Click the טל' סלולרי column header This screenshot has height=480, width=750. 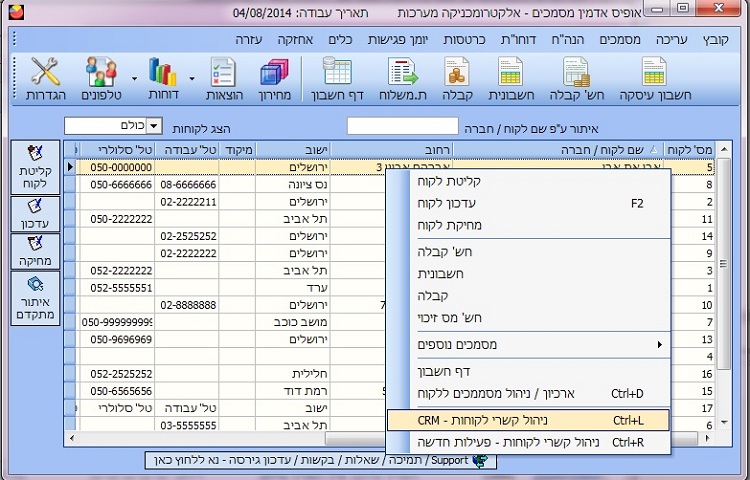click(x=118, y=150)
